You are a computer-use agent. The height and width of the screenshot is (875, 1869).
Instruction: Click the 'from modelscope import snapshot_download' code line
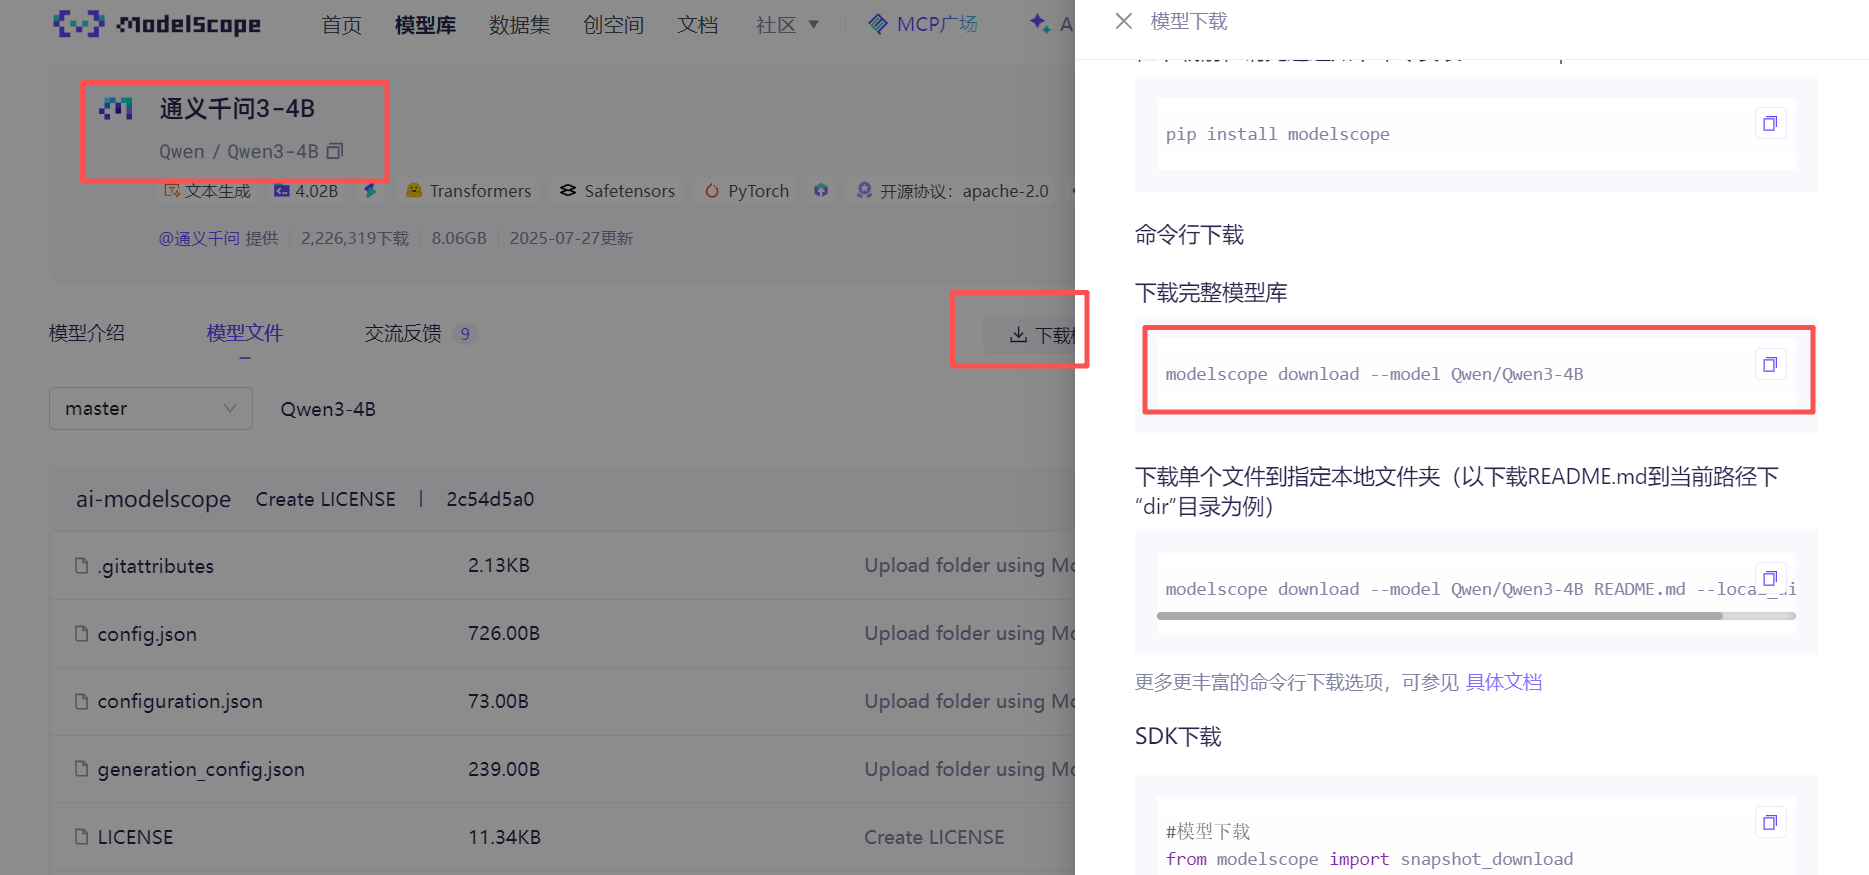(1369, 859)
